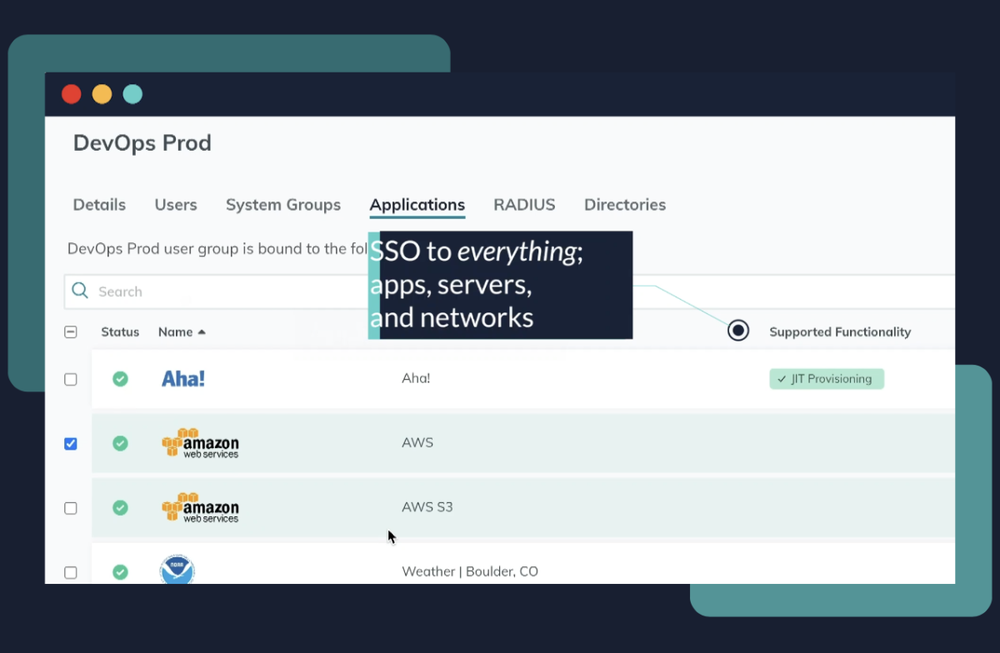
Task: Click the Amazon Web Services logo for AWS
Action: tap(200, 443)
